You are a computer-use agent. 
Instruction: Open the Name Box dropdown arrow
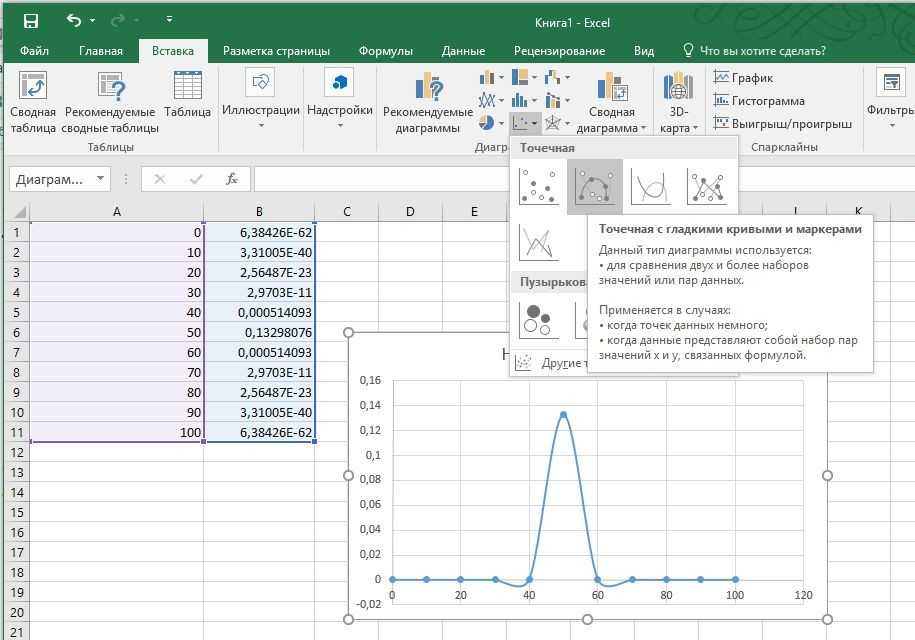pos(101,179)
